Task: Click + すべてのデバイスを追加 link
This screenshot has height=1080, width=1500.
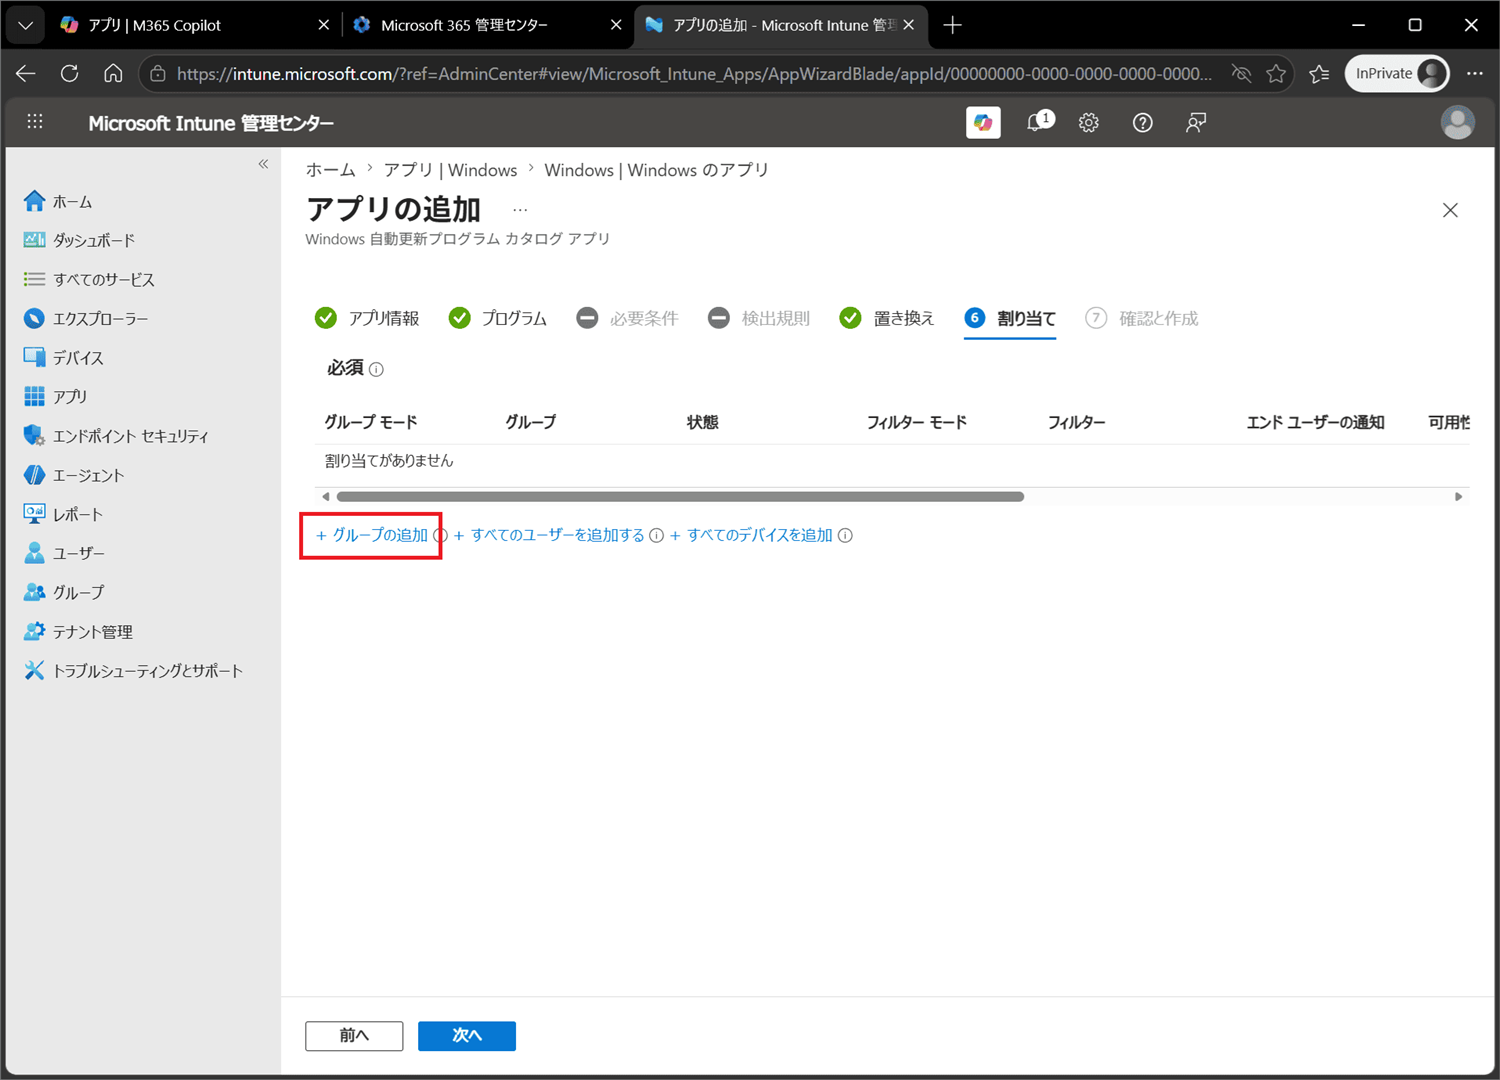Action: [x=751, y=535]
